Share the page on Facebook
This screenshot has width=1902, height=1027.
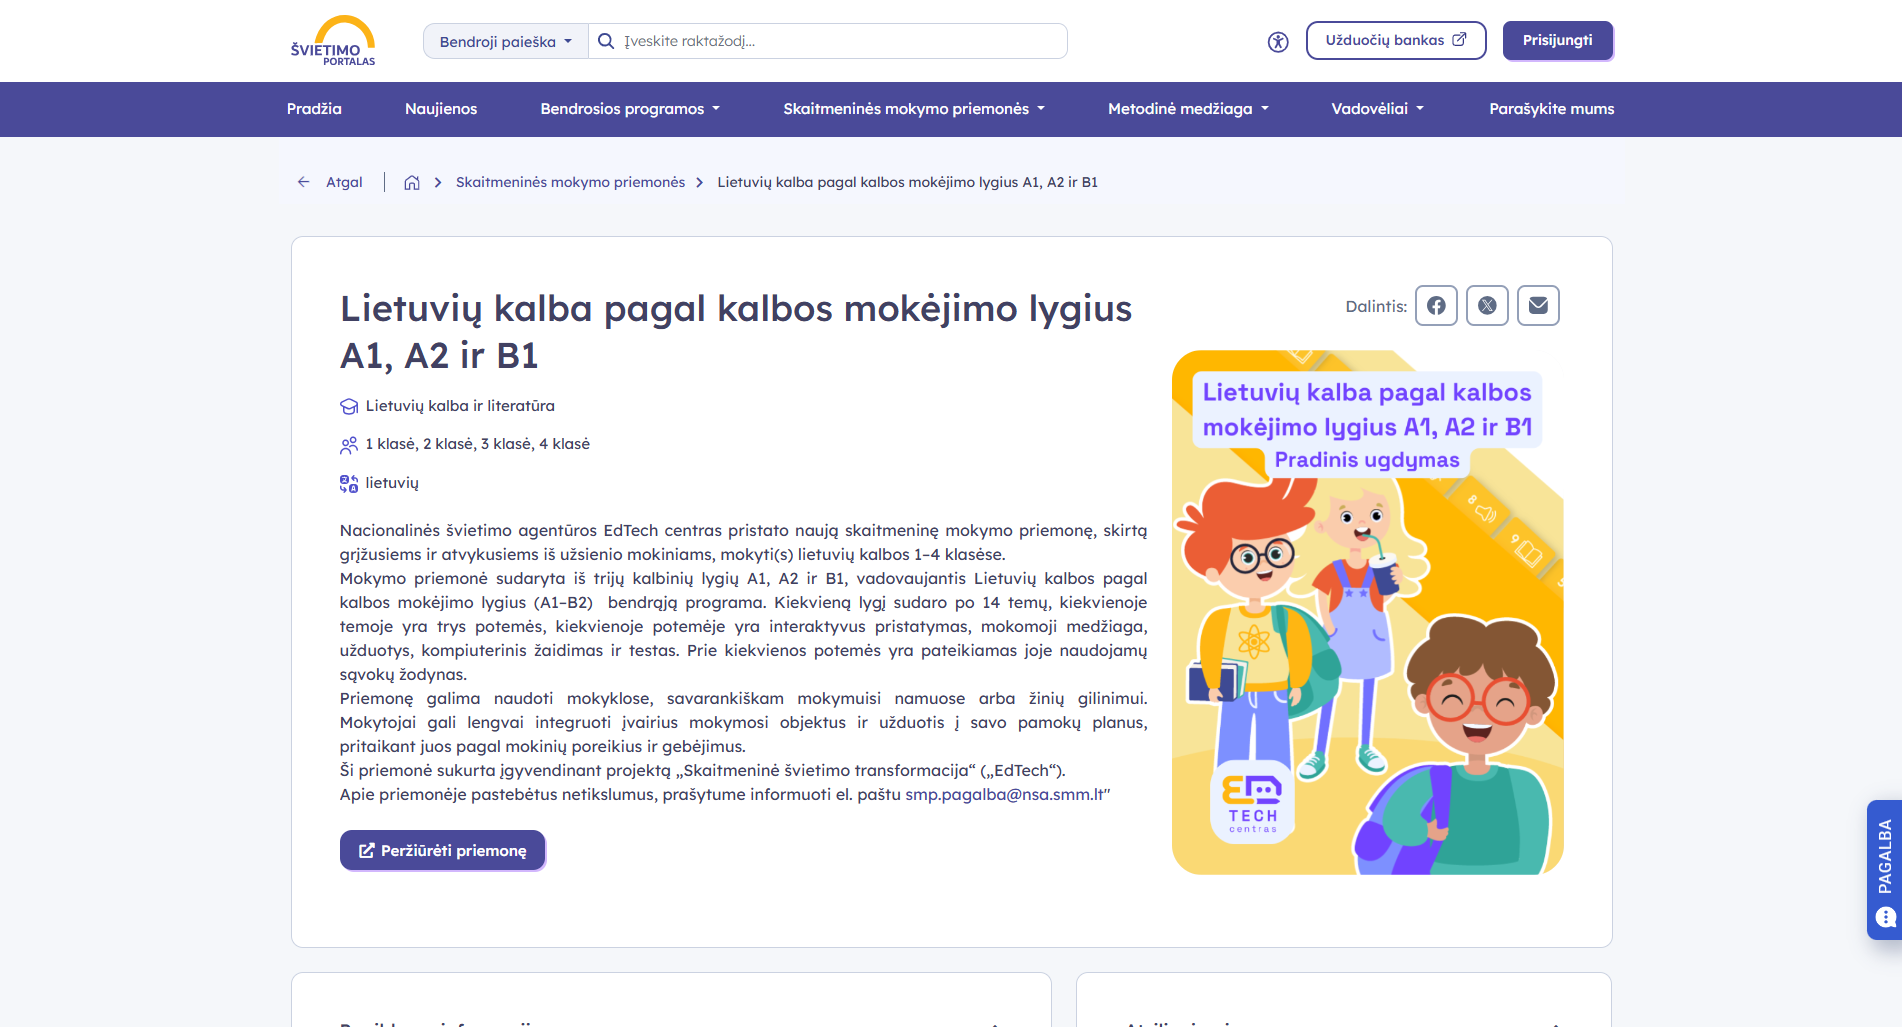tap(1436, 306)
